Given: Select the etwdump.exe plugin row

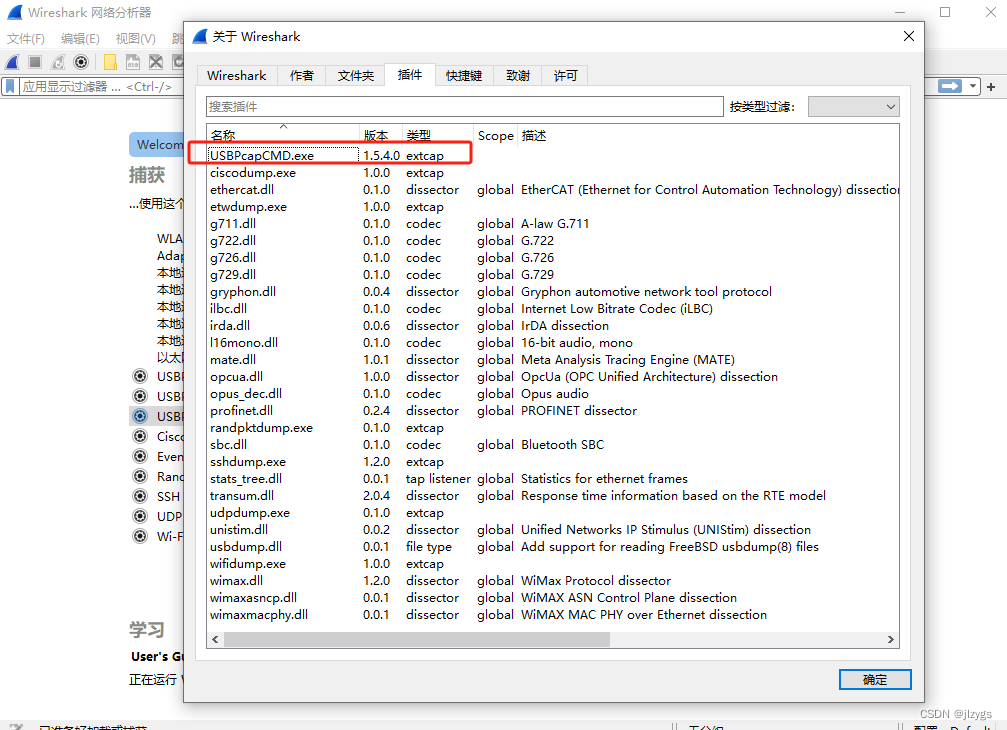Looking at the screenshot, I should pos(553,207).
